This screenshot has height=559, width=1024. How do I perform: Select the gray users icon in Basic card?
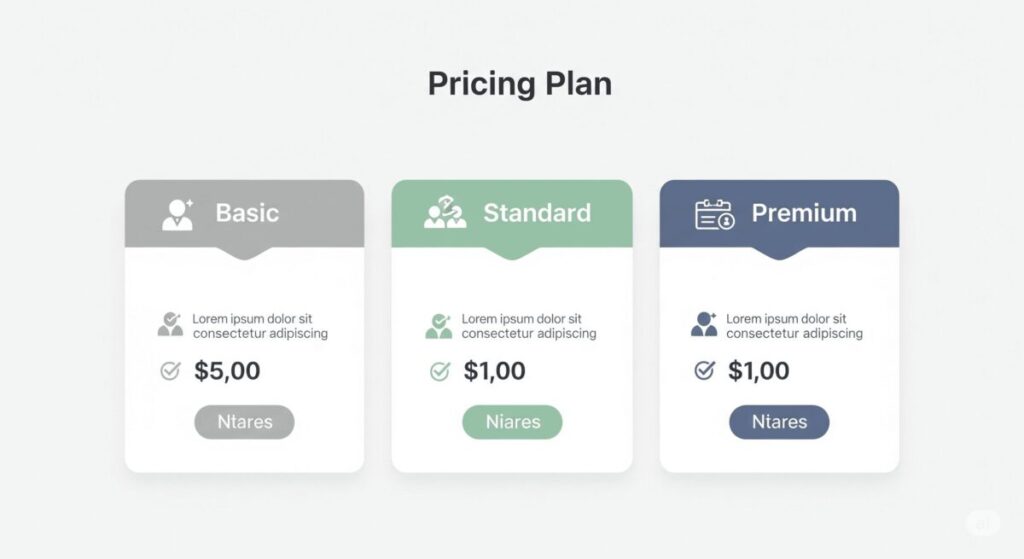click(x=170, y=325)
